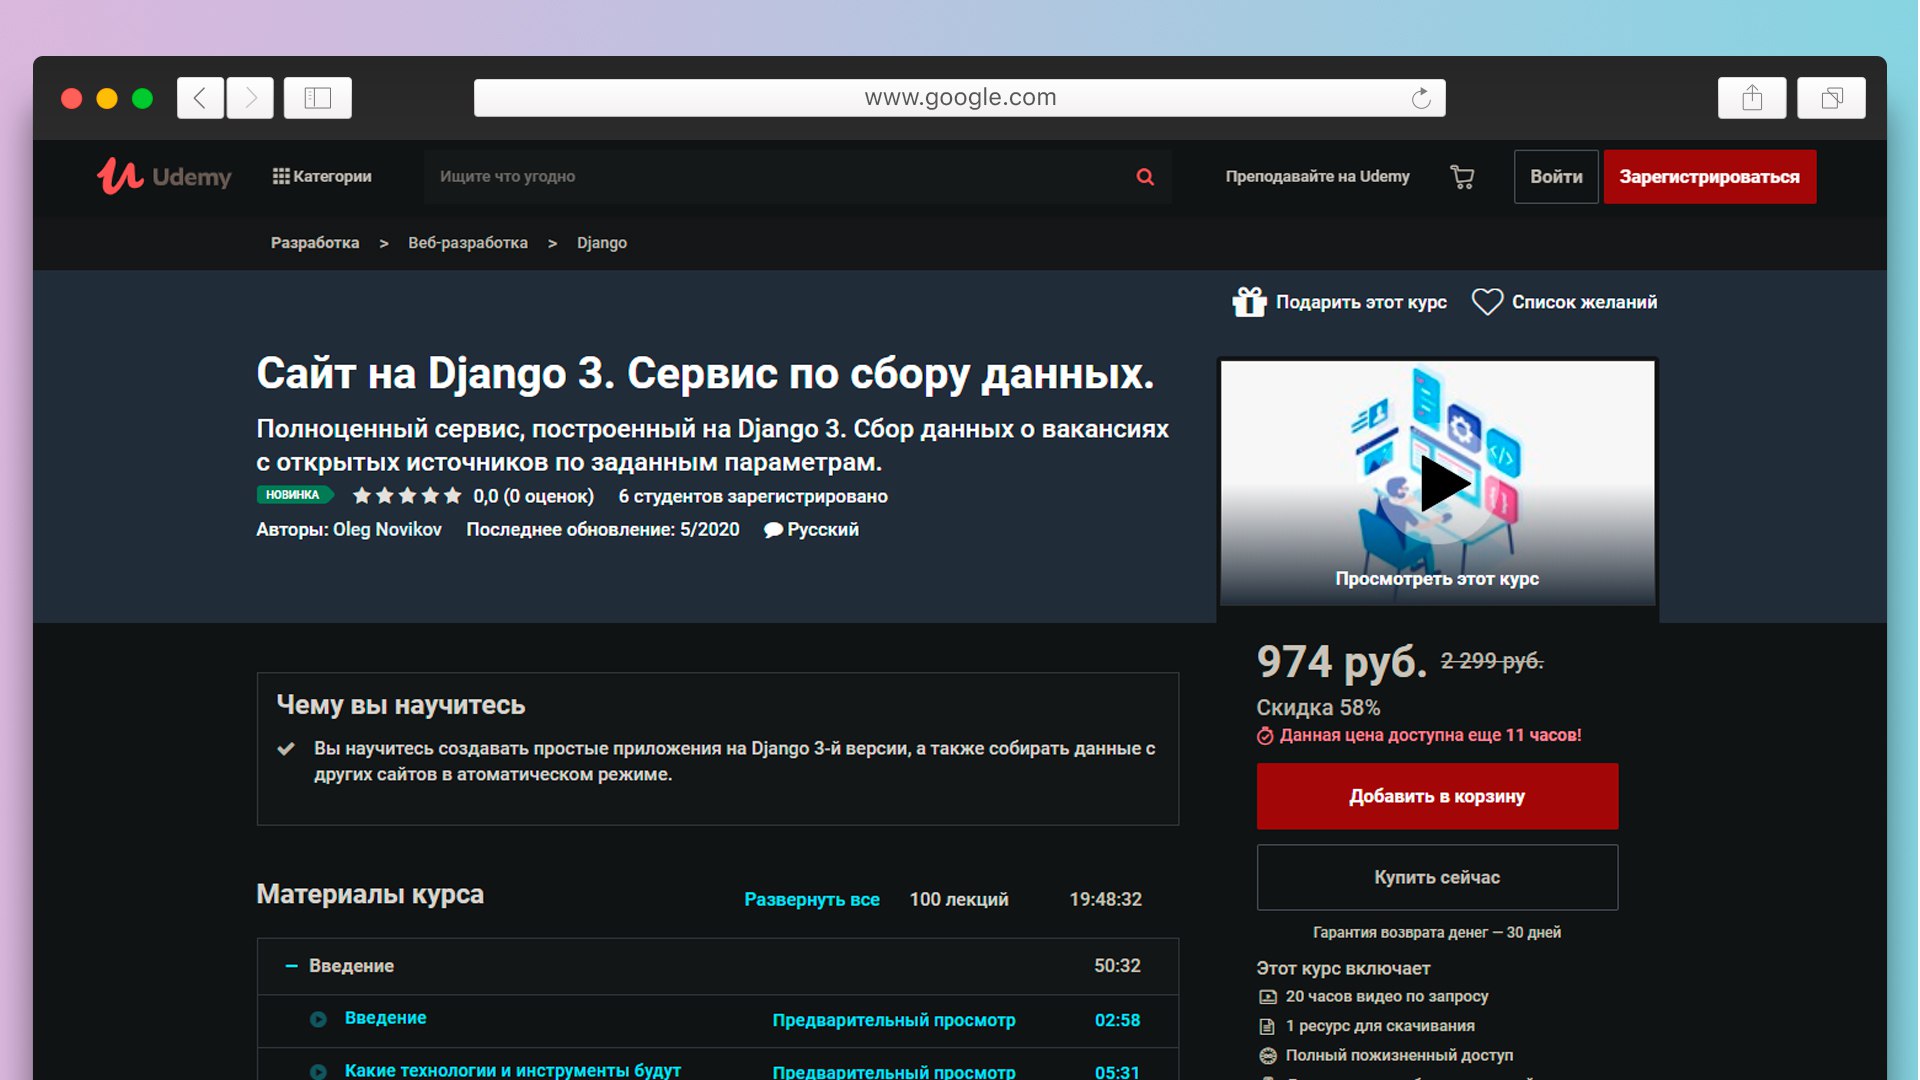
Task: Click the five-star rating icons
Action: 407,495
